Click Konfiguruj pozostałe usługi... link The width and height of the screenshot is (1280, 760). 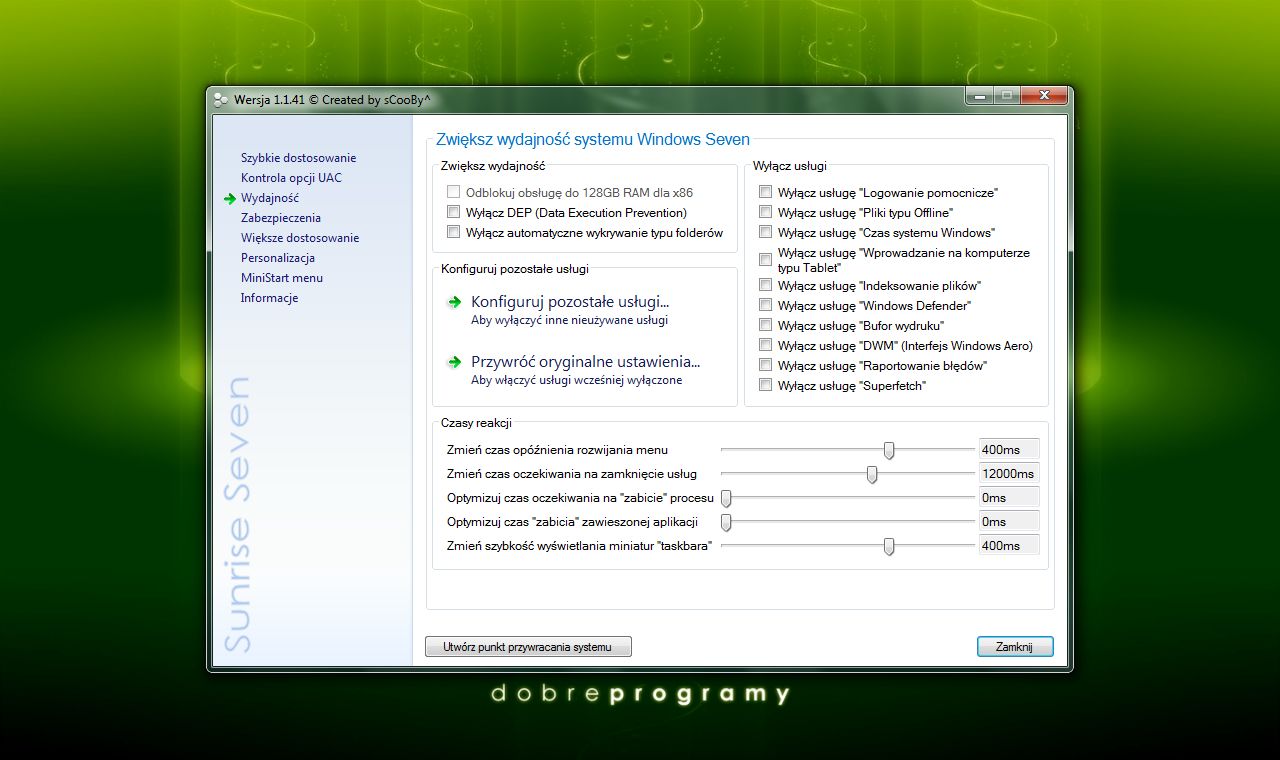570,302
